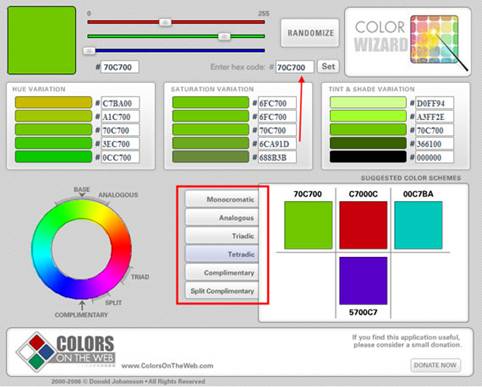Click the A3FF2E hex field
The width and height of the screenshot is (482, 387).
(434, 117)
